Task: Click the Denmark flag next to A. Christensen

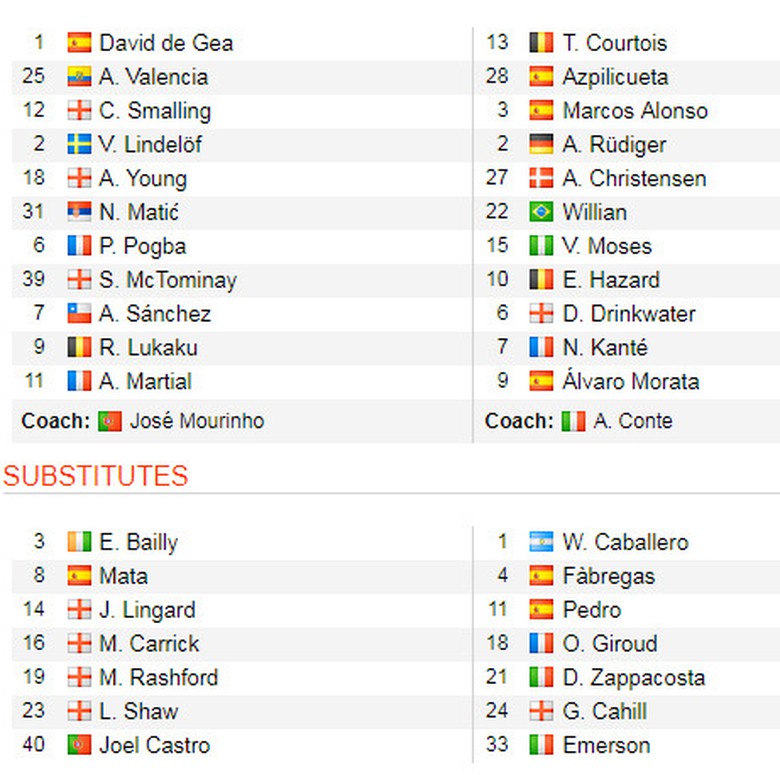Action: (x=541, y=179)
